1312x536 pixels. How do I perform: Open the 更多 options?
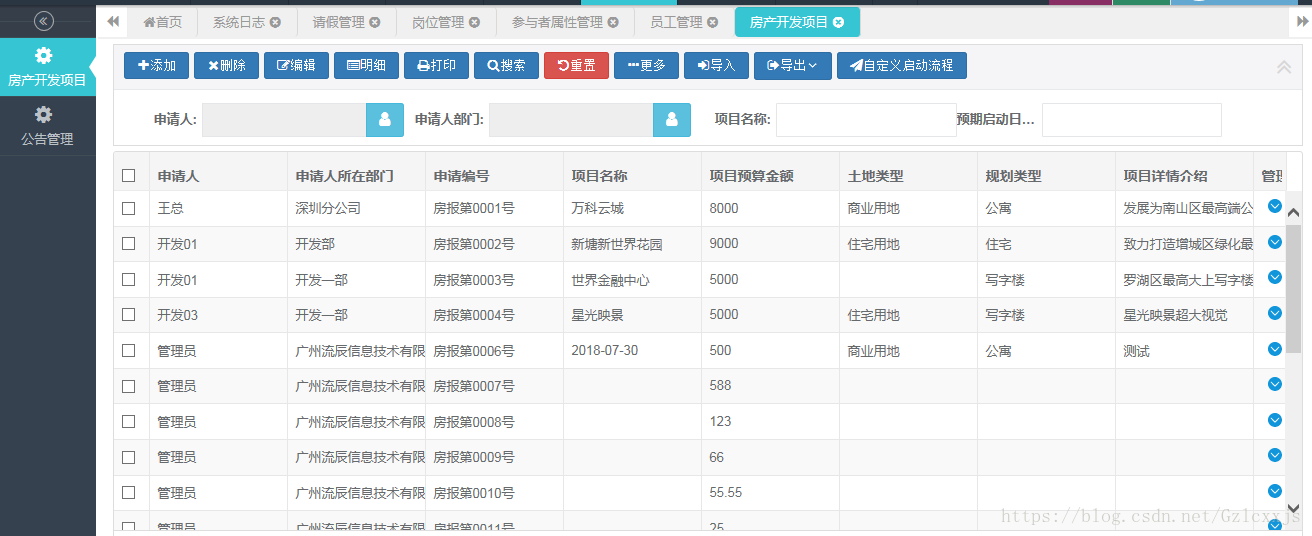[646, 66]
